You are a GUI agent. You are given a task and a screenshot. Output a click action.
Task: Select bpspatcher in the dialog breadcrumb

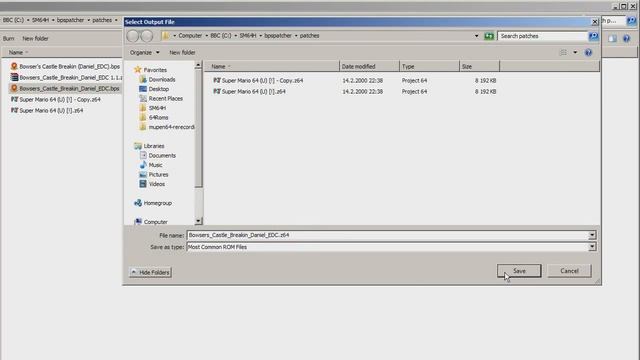coord(278,36)
